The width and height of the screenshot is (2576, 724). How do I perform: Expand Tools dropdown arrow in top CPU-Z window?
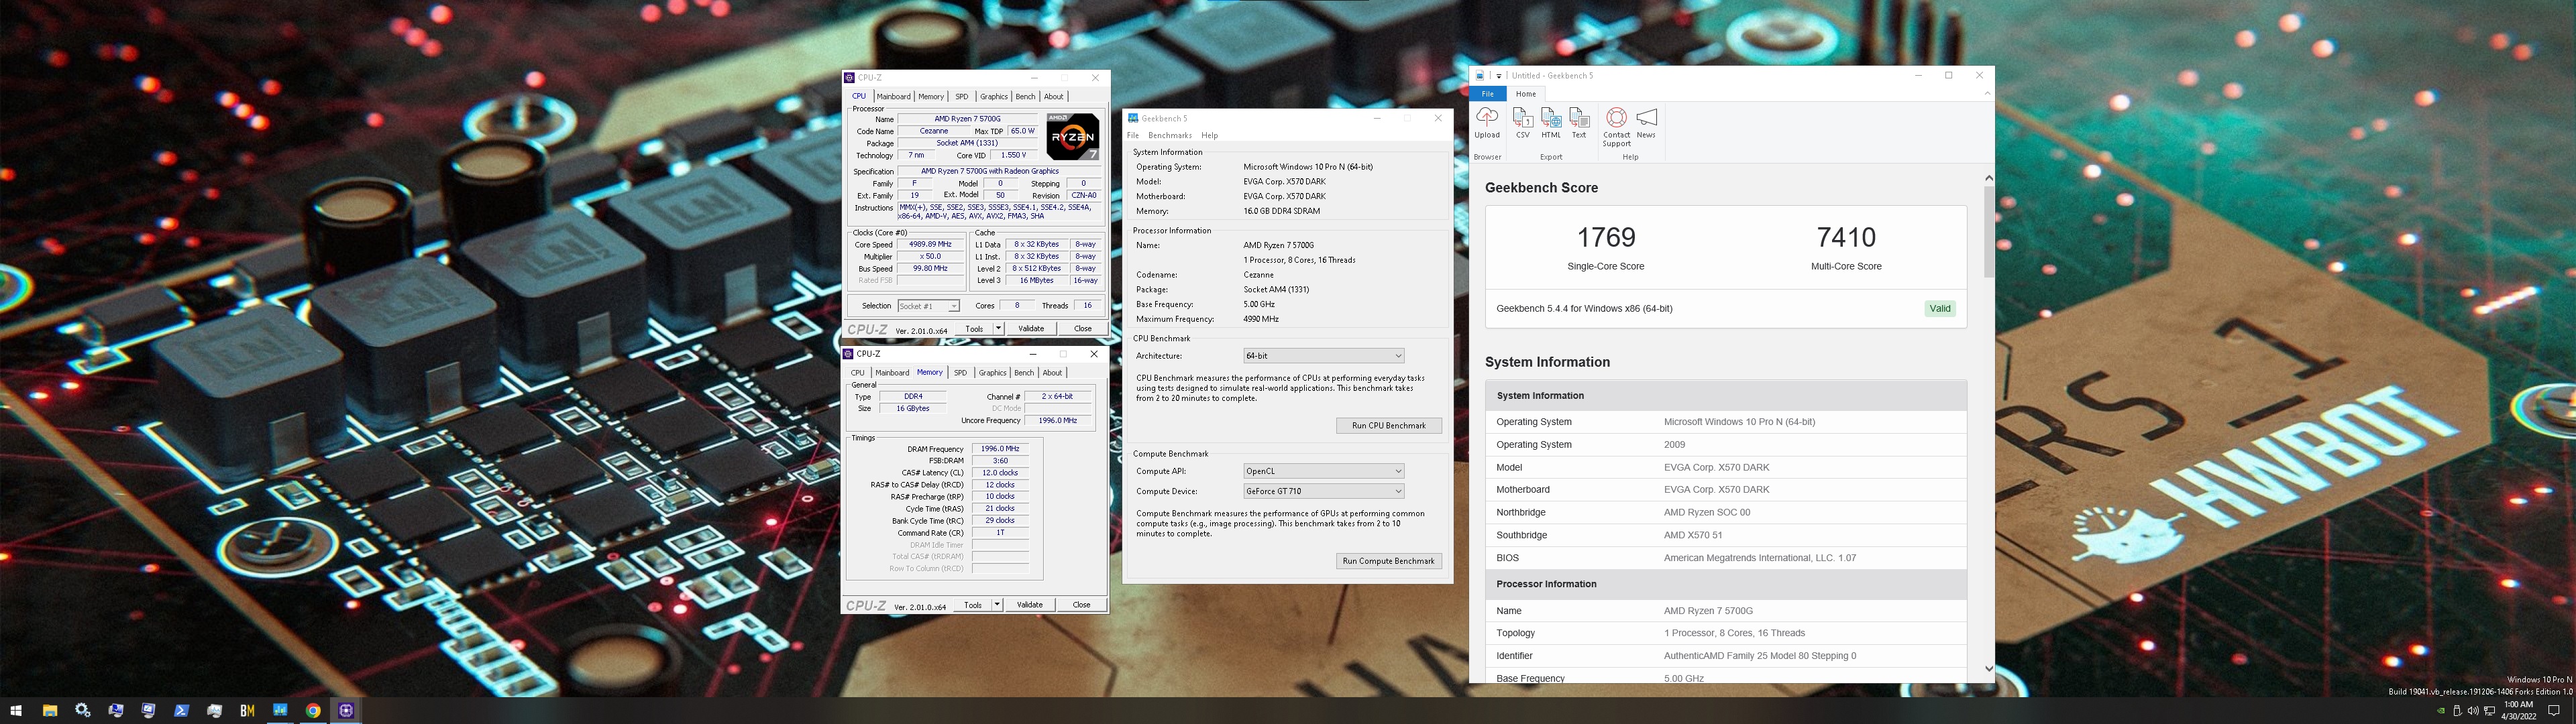tap(998, 329)
